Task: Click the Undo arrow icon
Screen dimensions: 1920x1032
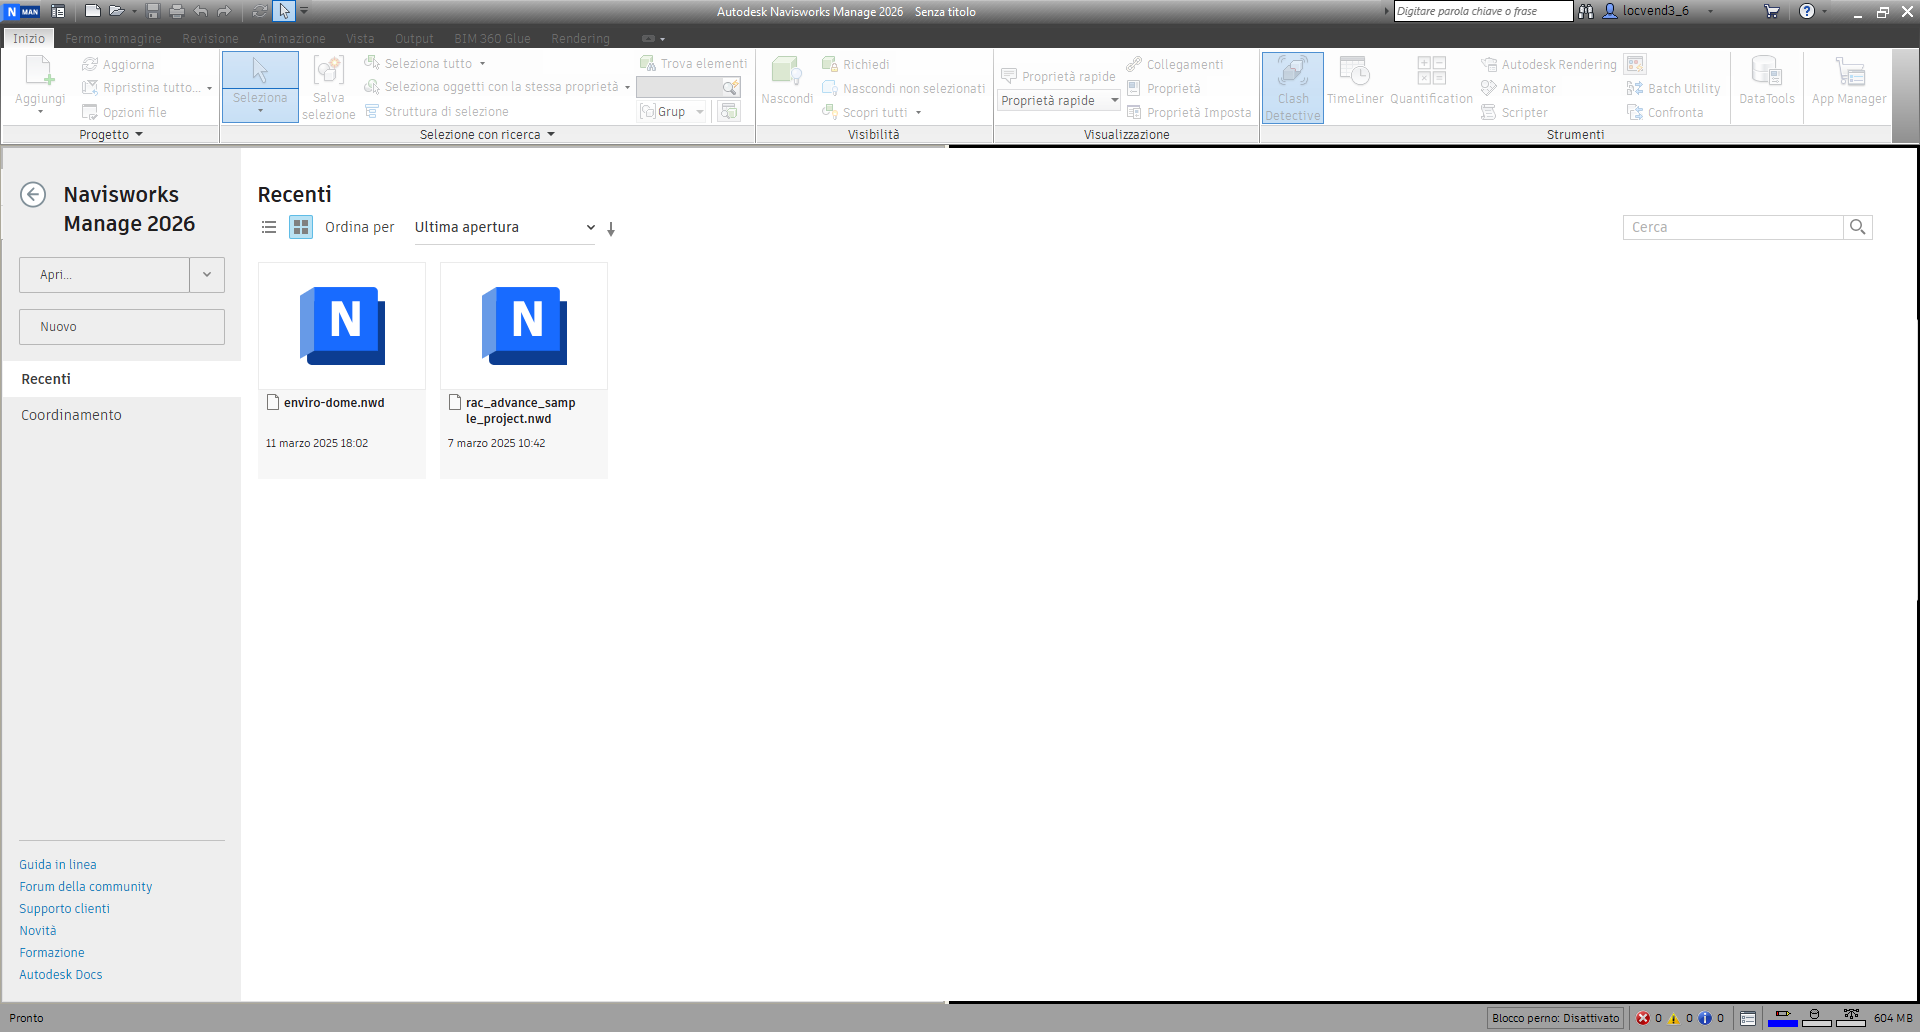Action: pos(201,11)
